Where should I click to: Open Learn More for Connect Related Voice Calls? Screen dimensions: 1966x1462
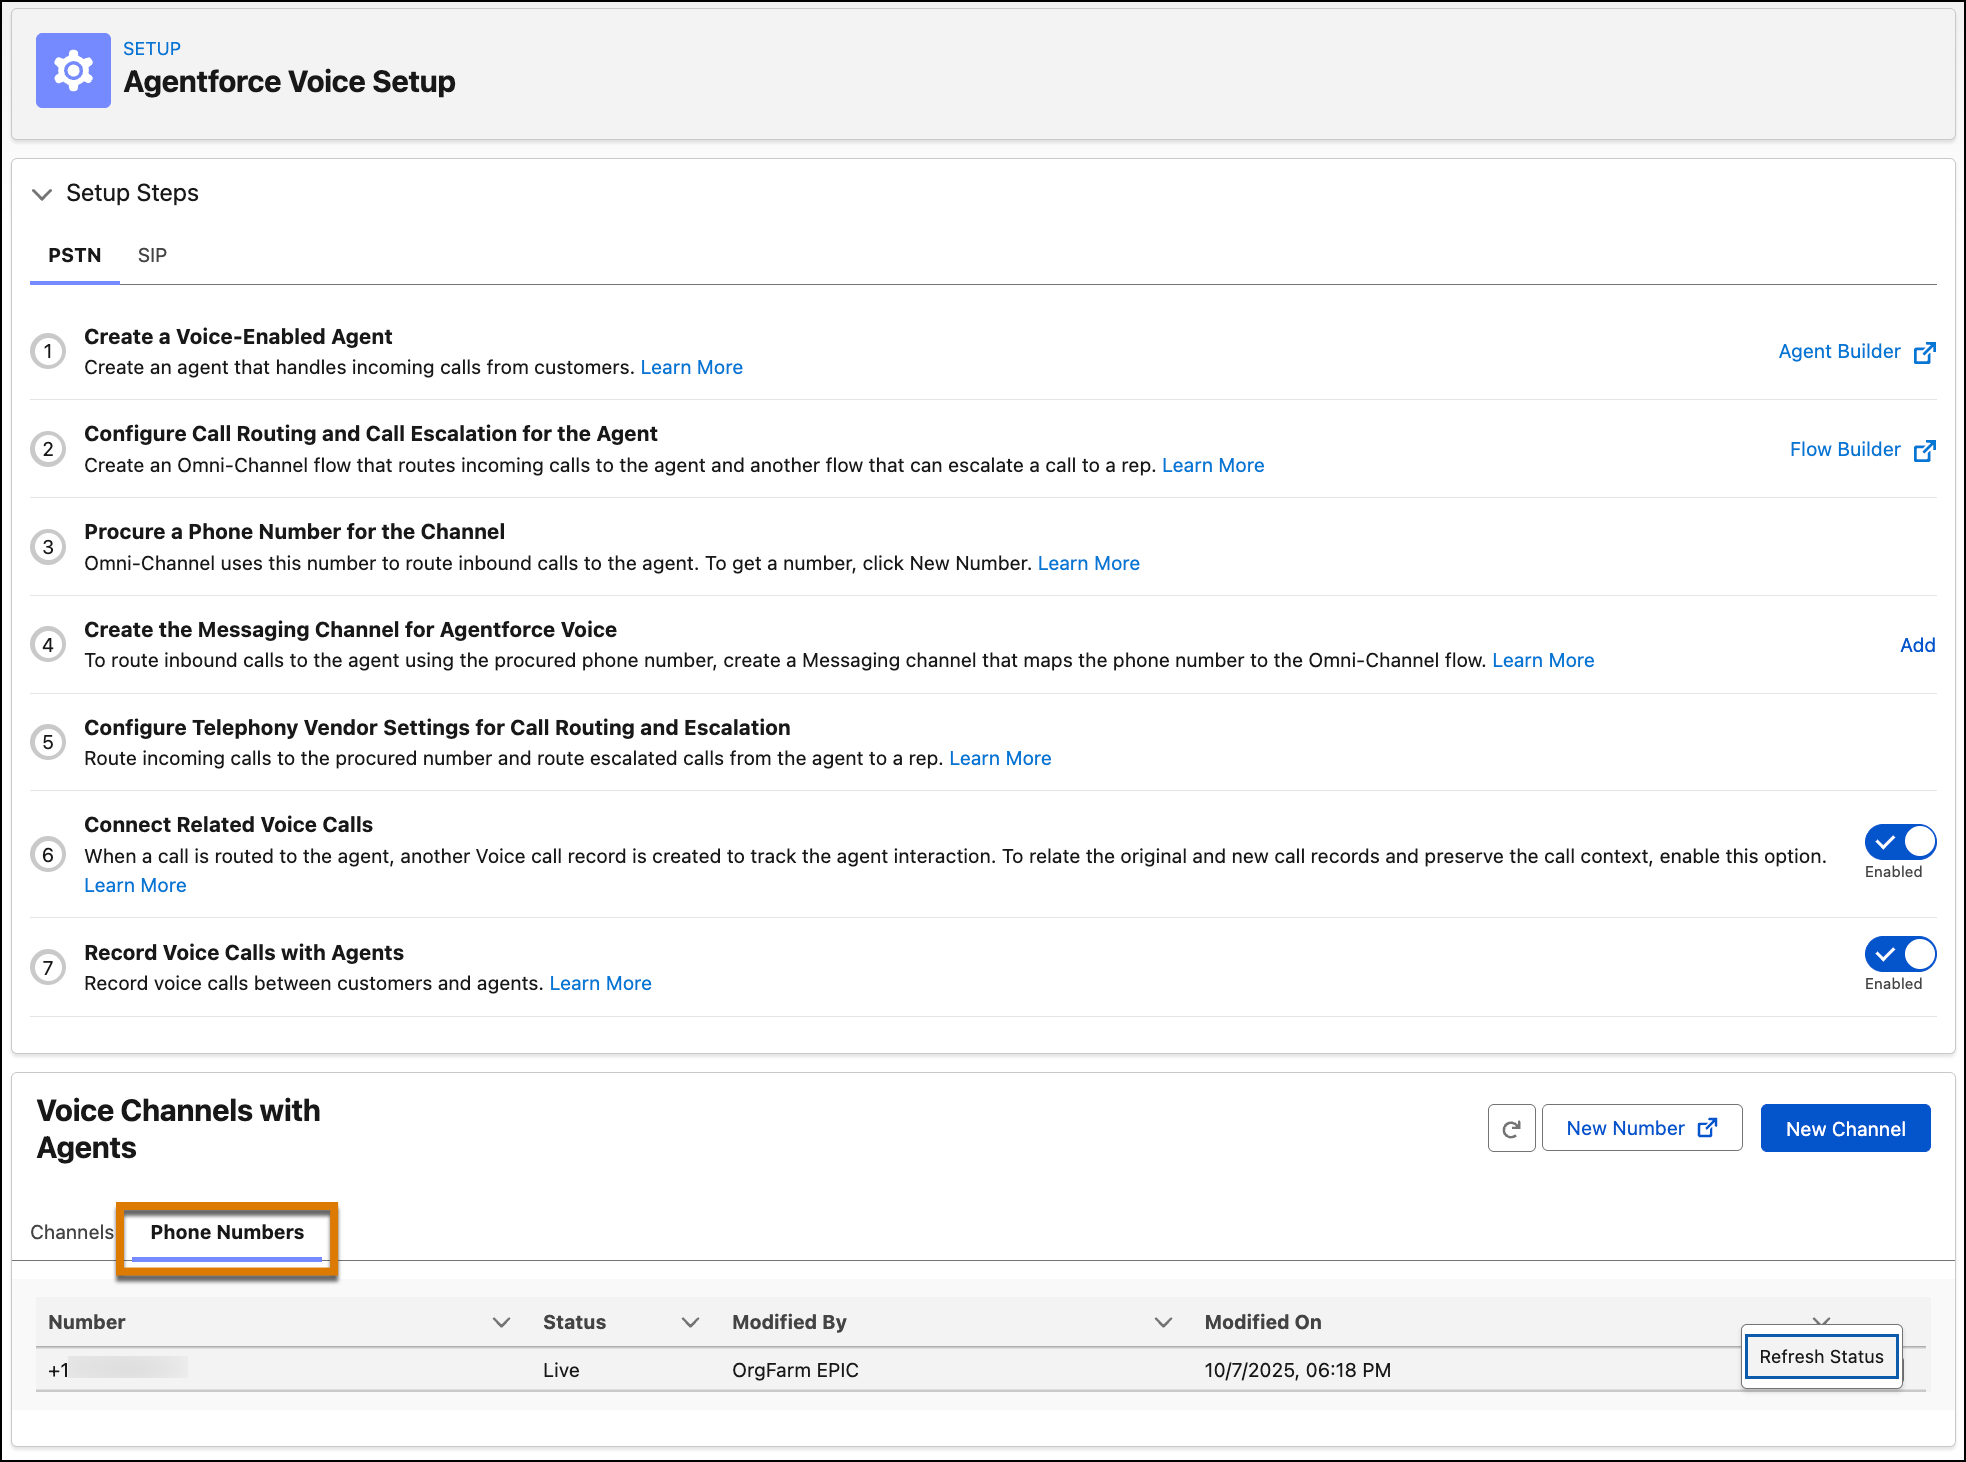pyautogui.click(x=135, y=885)
